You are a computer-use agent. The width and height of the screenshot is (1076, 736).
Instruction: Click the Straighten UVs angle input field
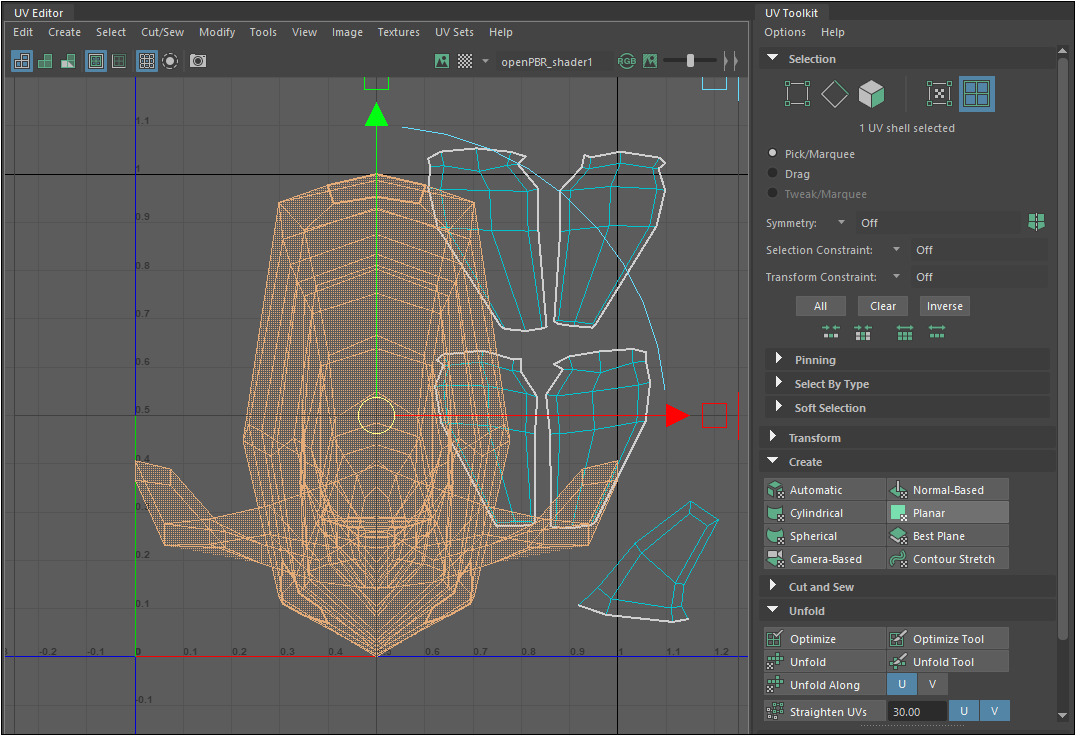[917, 712]
